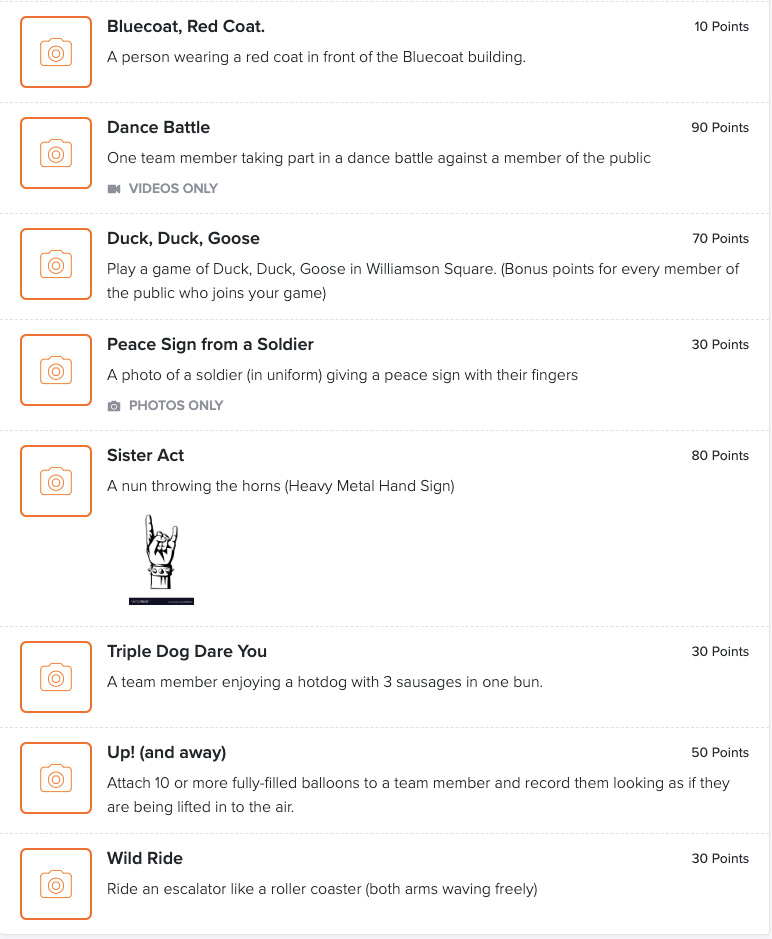Select the Duck, Duck, Goose mission title
This screenshot has height=939, width=772.
pyautogui.click(x=183, y=238)
